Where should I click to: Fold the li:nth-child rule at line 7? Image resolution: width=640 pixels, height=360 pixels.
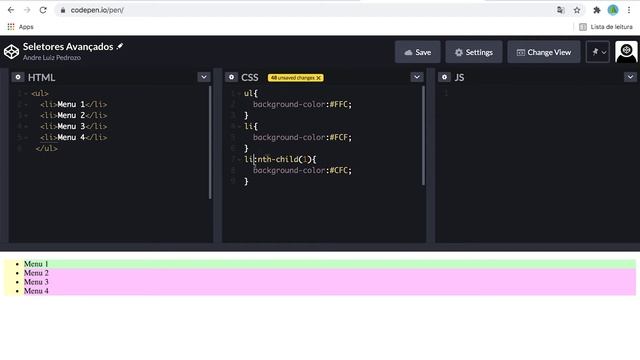(x=239, y=160)
